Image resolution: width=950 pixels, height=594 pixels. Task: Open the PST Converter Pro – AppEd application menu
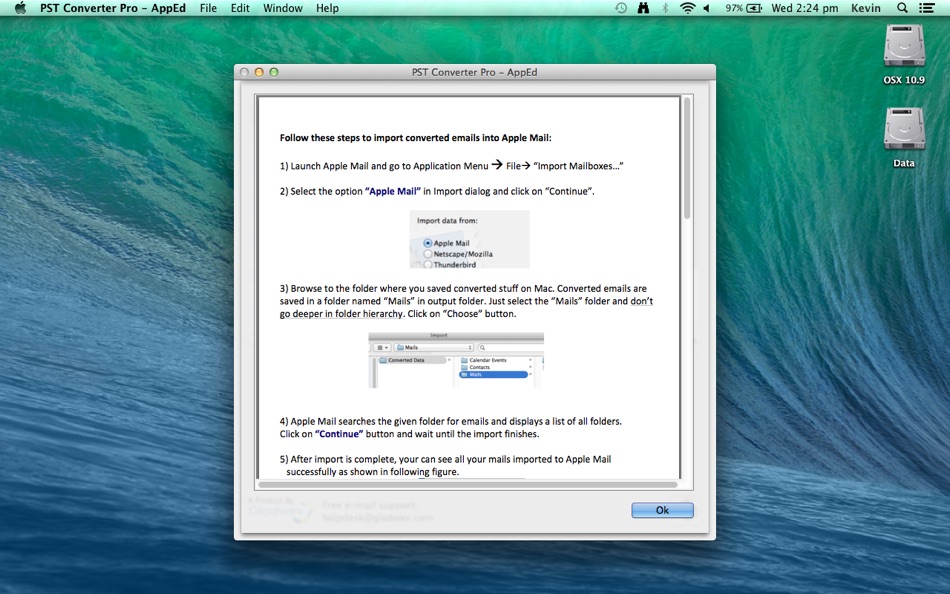coord(113,8)
